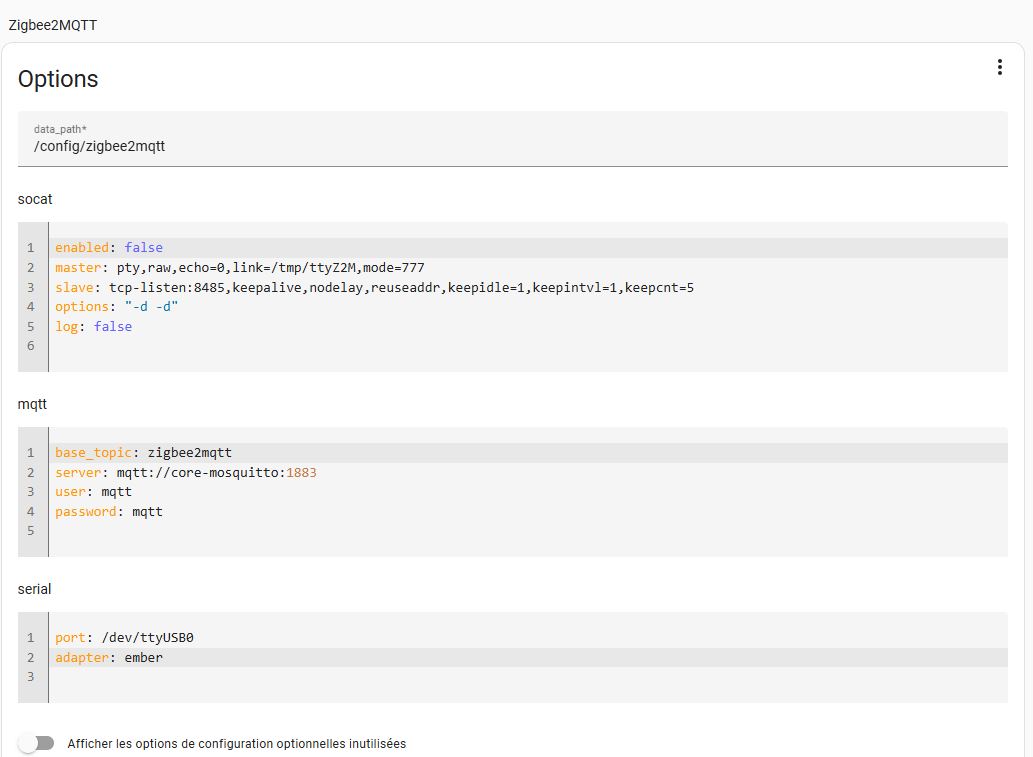The image size is (1033, 757).
Task: Click the data_path input field
Action: pos(513,139)
